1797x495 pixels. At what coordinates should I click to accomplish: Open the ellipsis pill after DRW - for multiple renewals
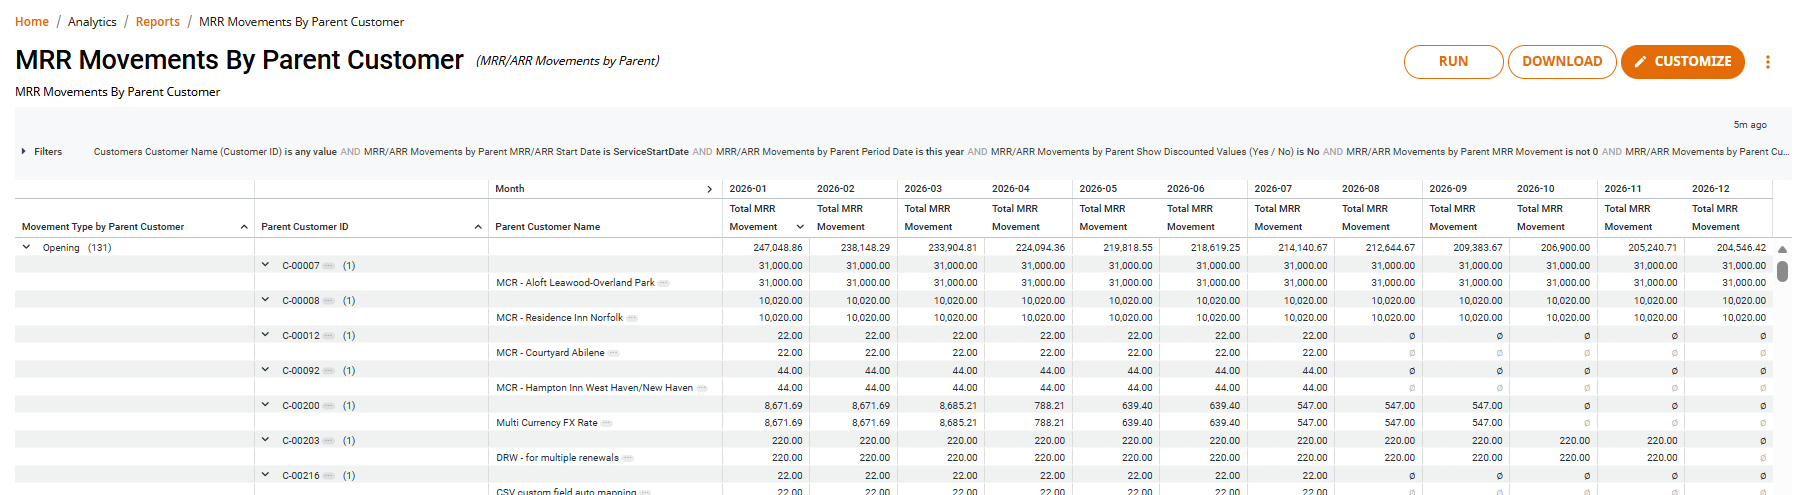click(x=628, y=458)
